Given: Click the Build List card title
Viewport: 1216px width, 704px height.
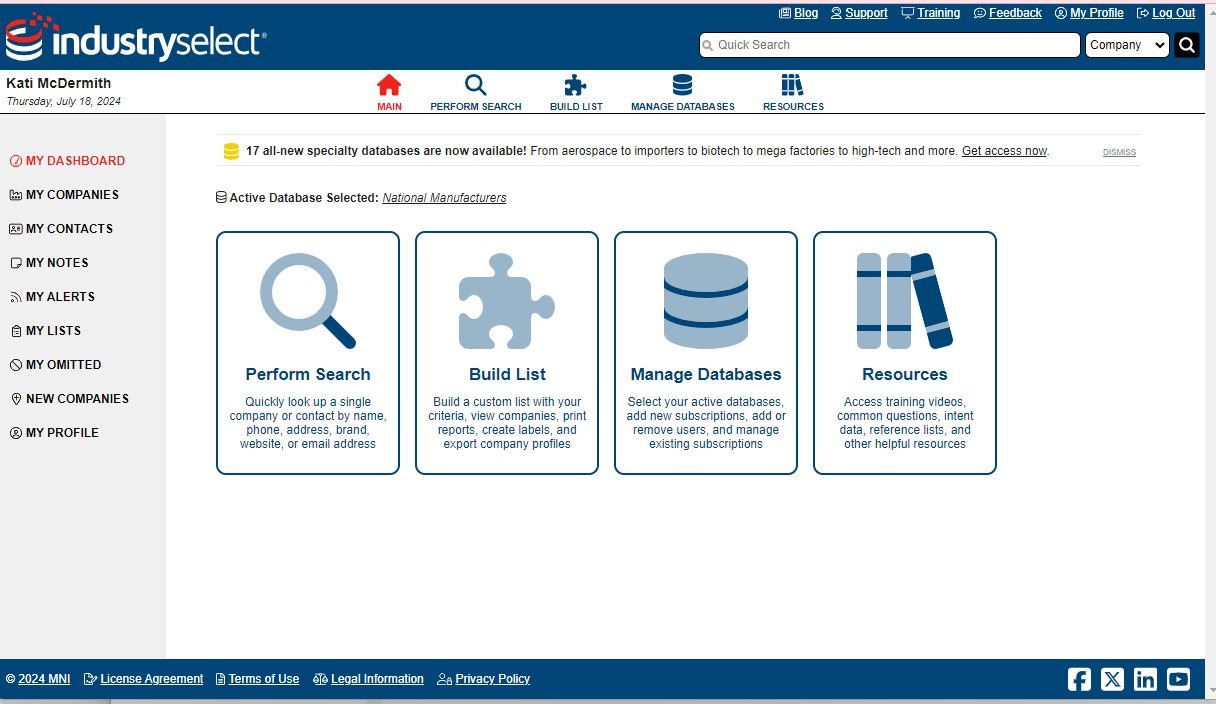Looking at the screenshot, I should point(507,375).
